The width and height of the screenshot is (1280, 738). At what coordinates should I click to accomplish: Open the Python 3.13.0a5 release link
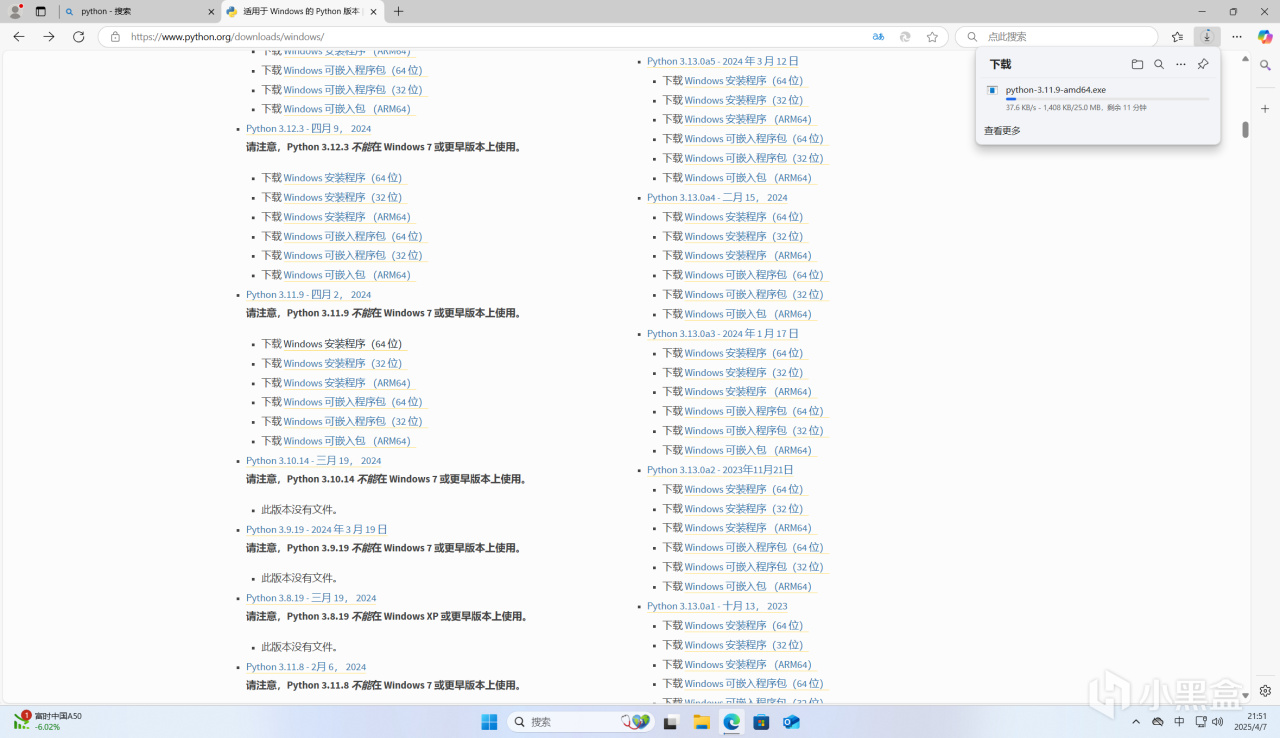click(x=723, y=61)
